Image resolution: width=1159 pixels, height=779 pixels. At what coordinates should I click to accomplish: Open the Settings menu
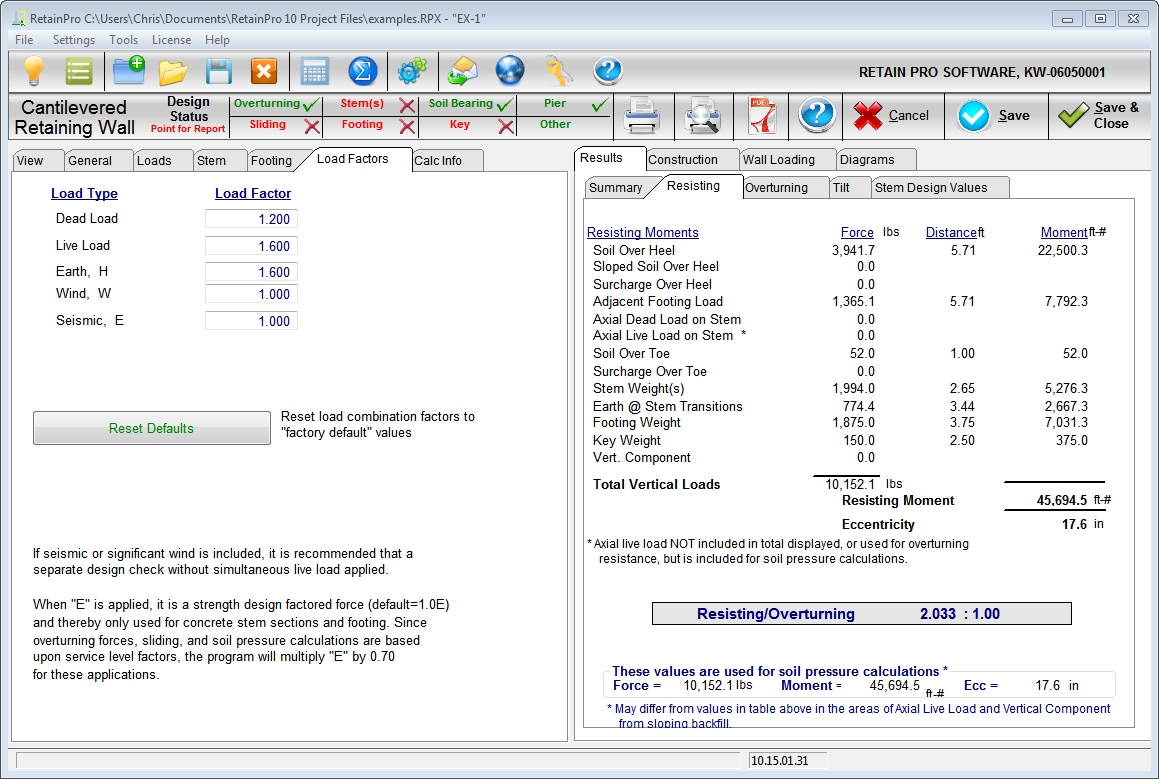click(x=74, y=40)
